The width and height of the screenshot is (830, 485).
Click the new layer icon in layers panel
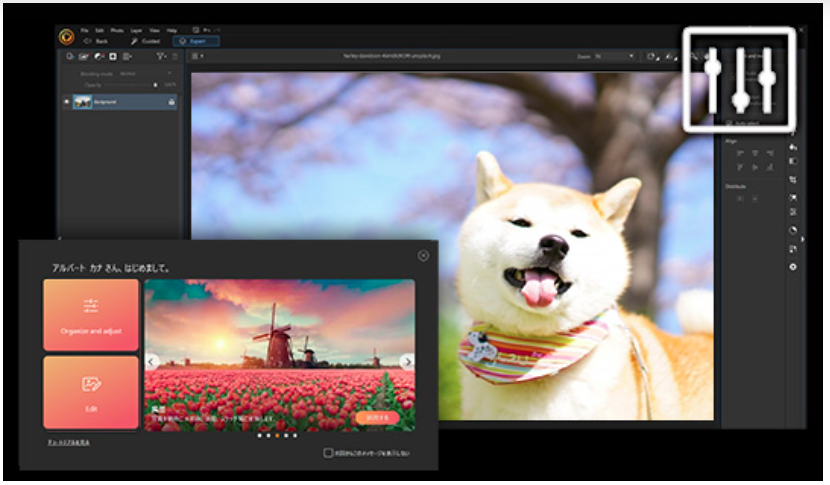point(71,57)
